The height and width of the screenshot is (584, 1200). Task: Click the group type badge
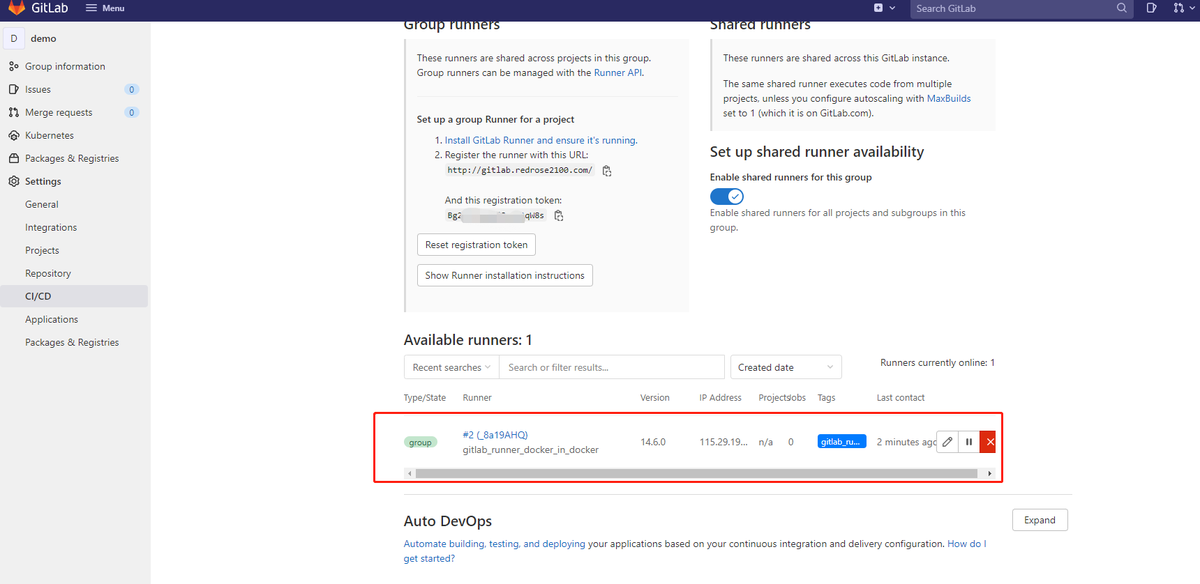tap(420, 442)
